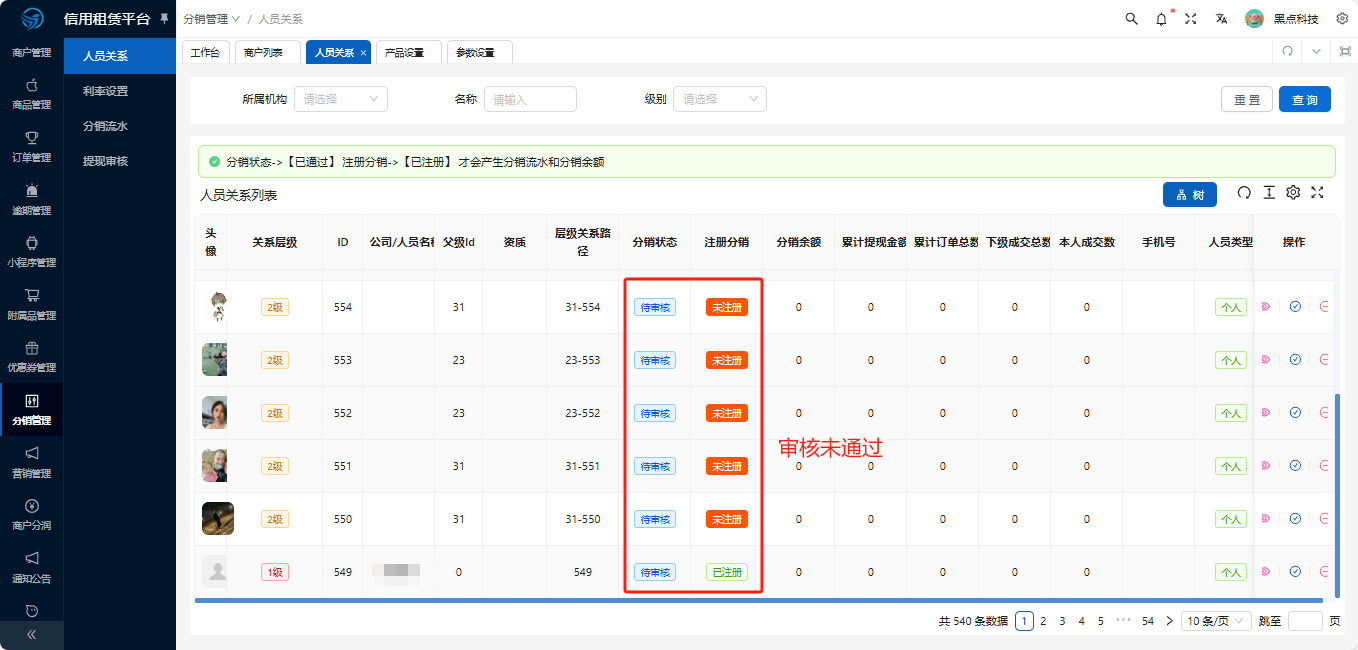Refresh current tab via tab-bar reload icon
This screenshot has height=650, width=1358.
coord(1287,51)
